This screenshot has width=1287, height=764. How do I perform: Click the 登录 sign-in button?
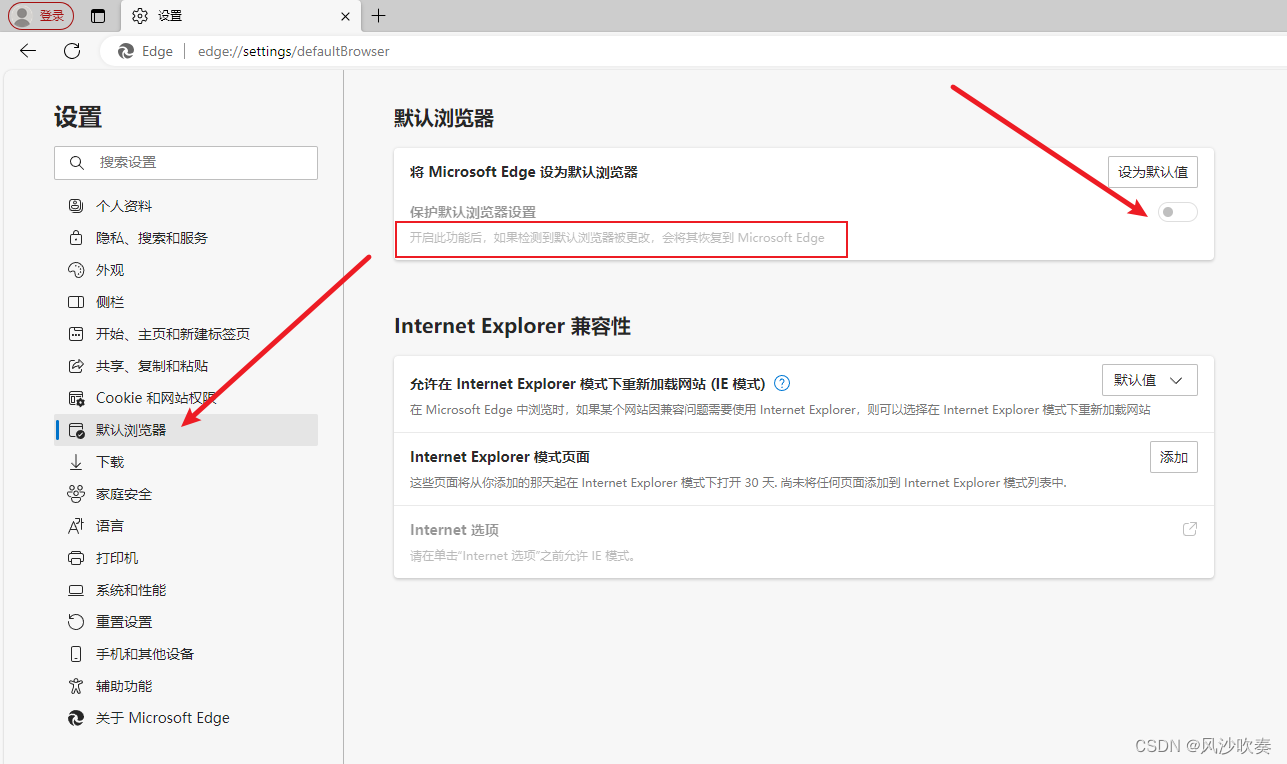(41, 16)
